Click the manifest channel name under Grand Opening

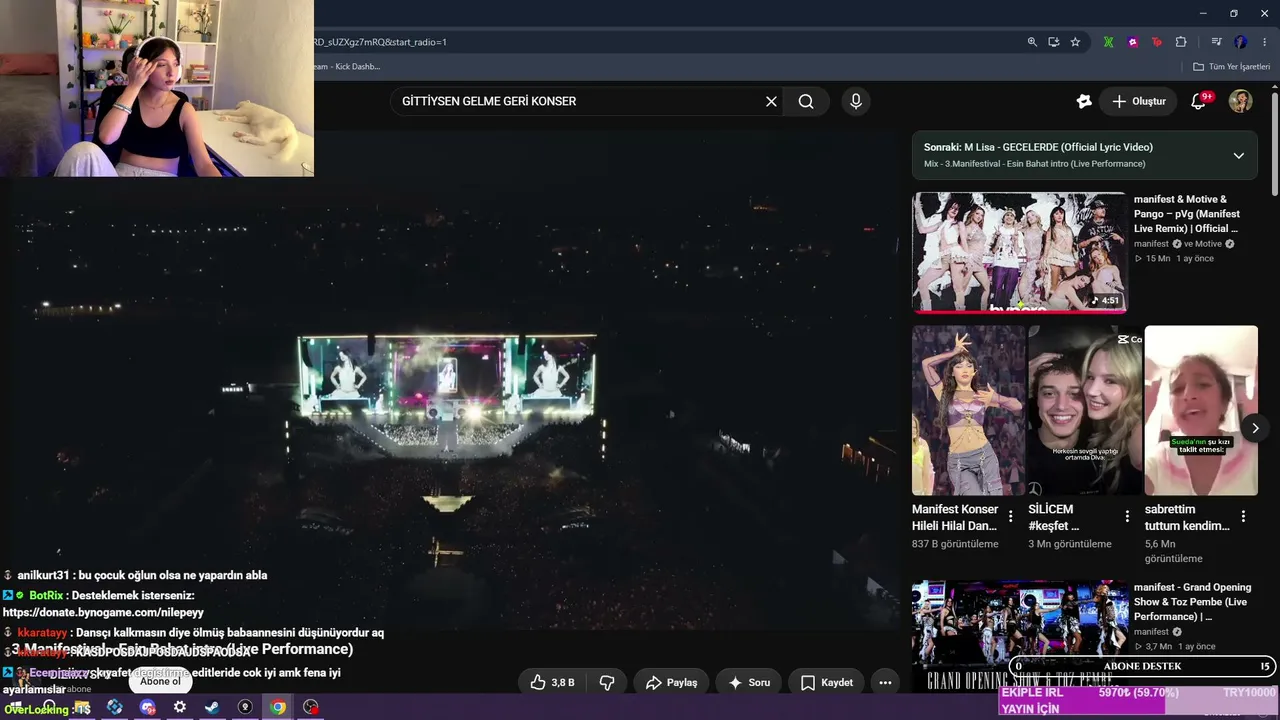click(x=1151, y=632)
